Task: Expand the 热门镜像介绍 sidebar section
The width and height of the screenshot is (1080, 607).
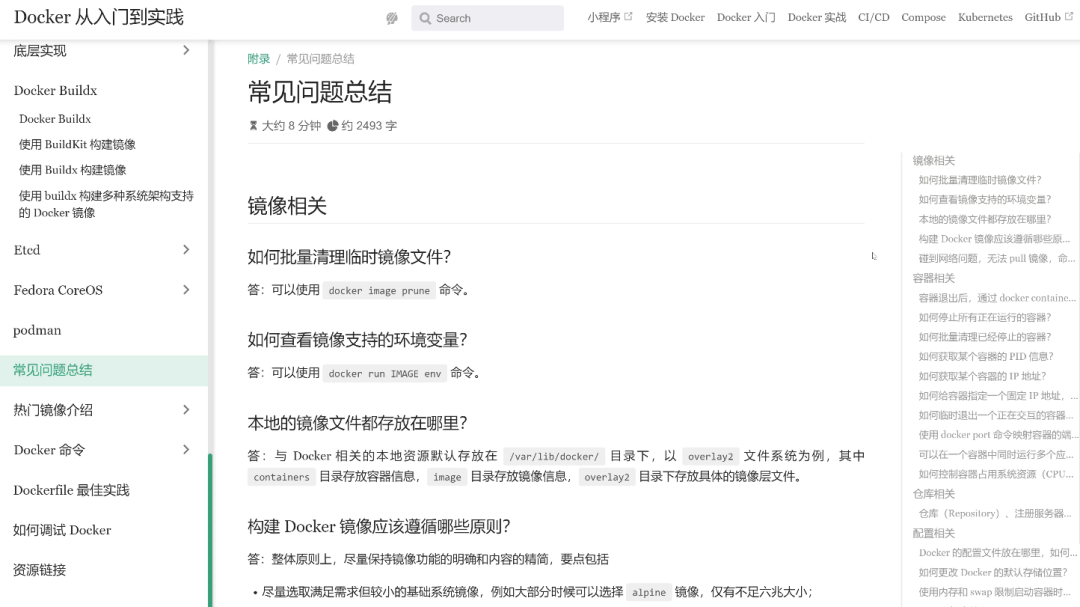Action: coord(186,409)
